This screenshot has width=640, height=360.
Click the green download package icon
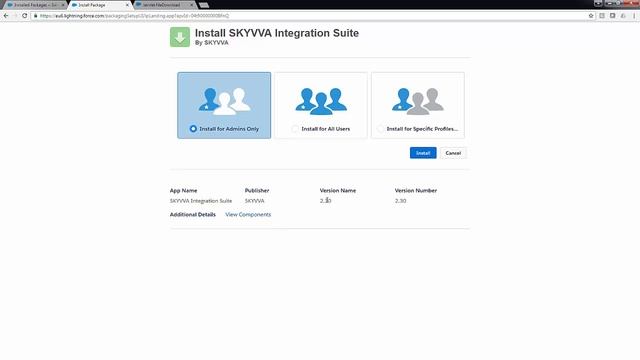(180, 37)
